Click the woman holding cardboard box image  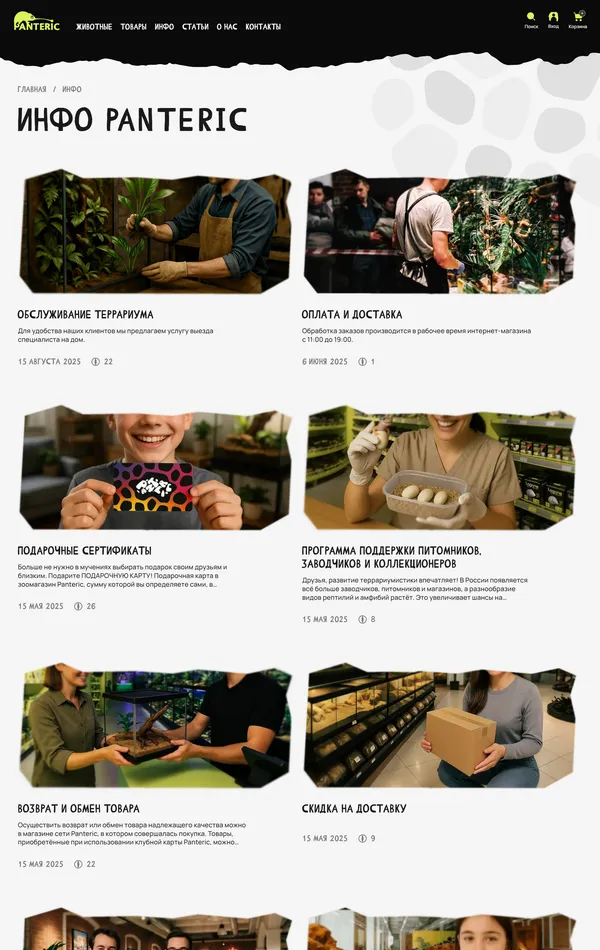tap(439, 726)
